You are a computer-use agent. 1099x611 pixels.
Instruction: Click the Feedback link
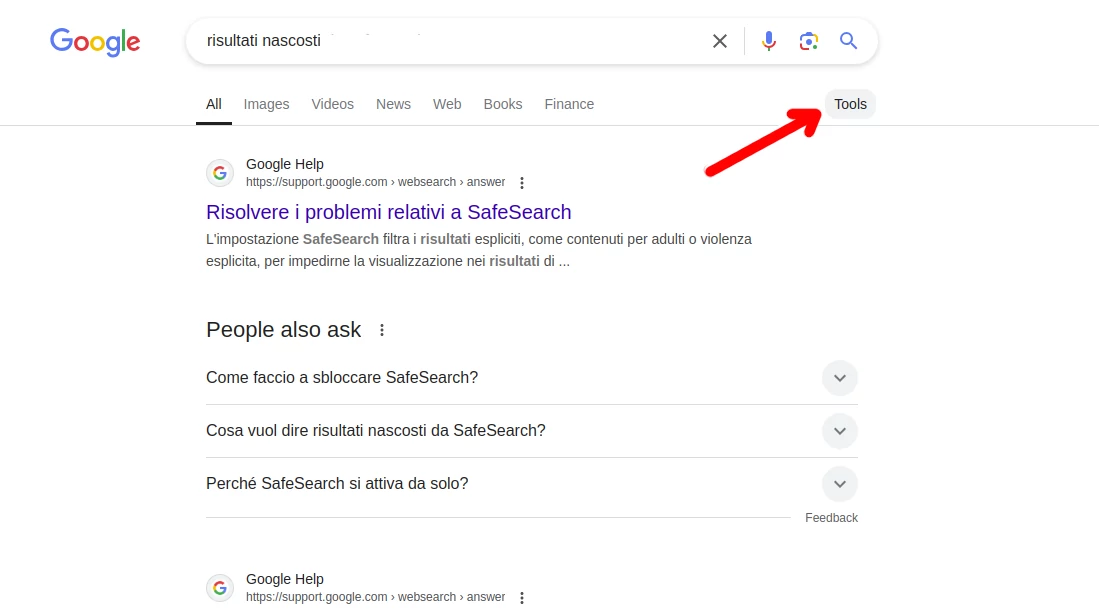(x=831, y=518)
